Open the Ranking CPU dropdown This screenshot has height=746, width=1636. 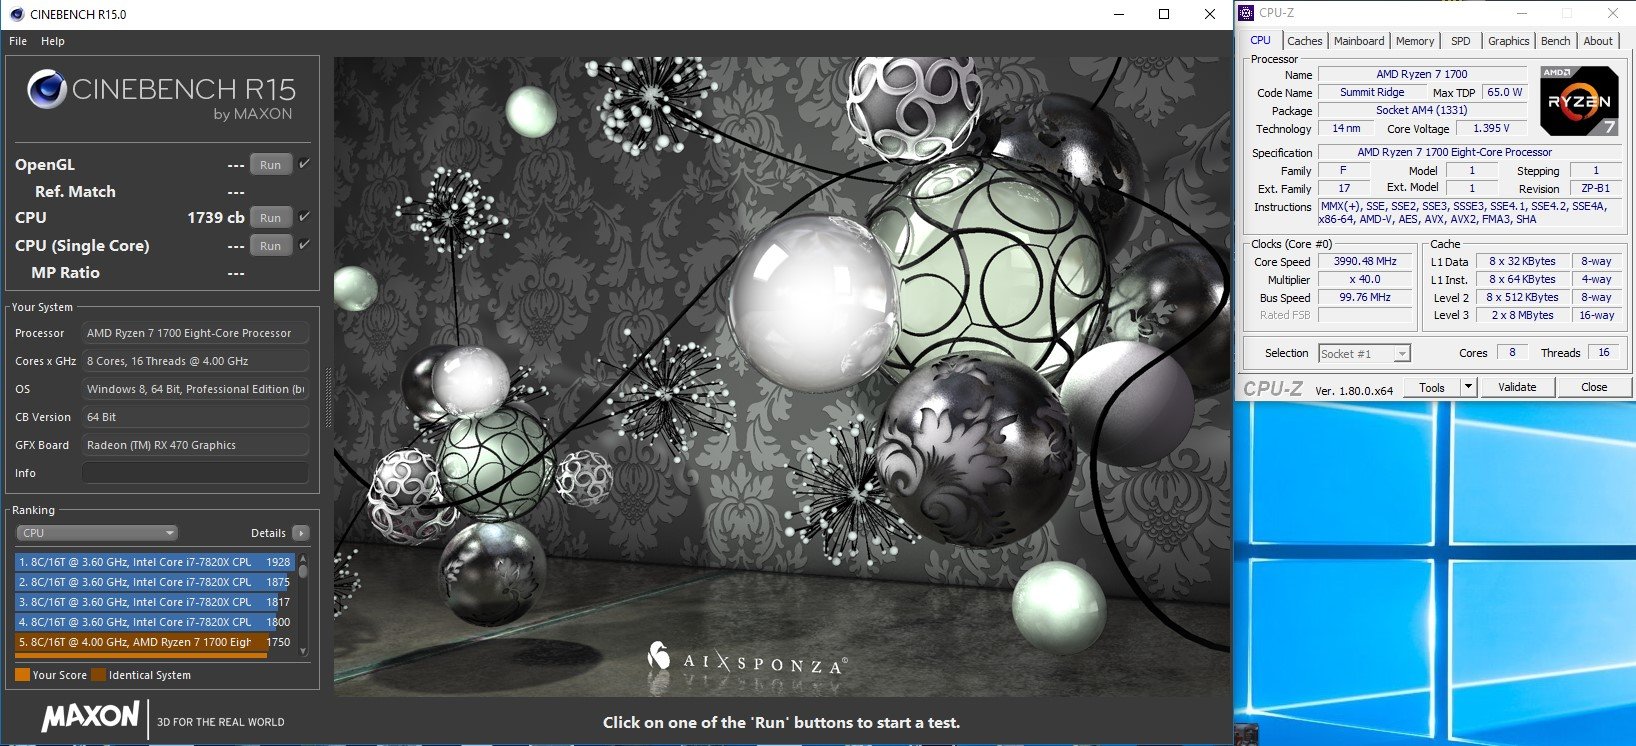point(97,533)
